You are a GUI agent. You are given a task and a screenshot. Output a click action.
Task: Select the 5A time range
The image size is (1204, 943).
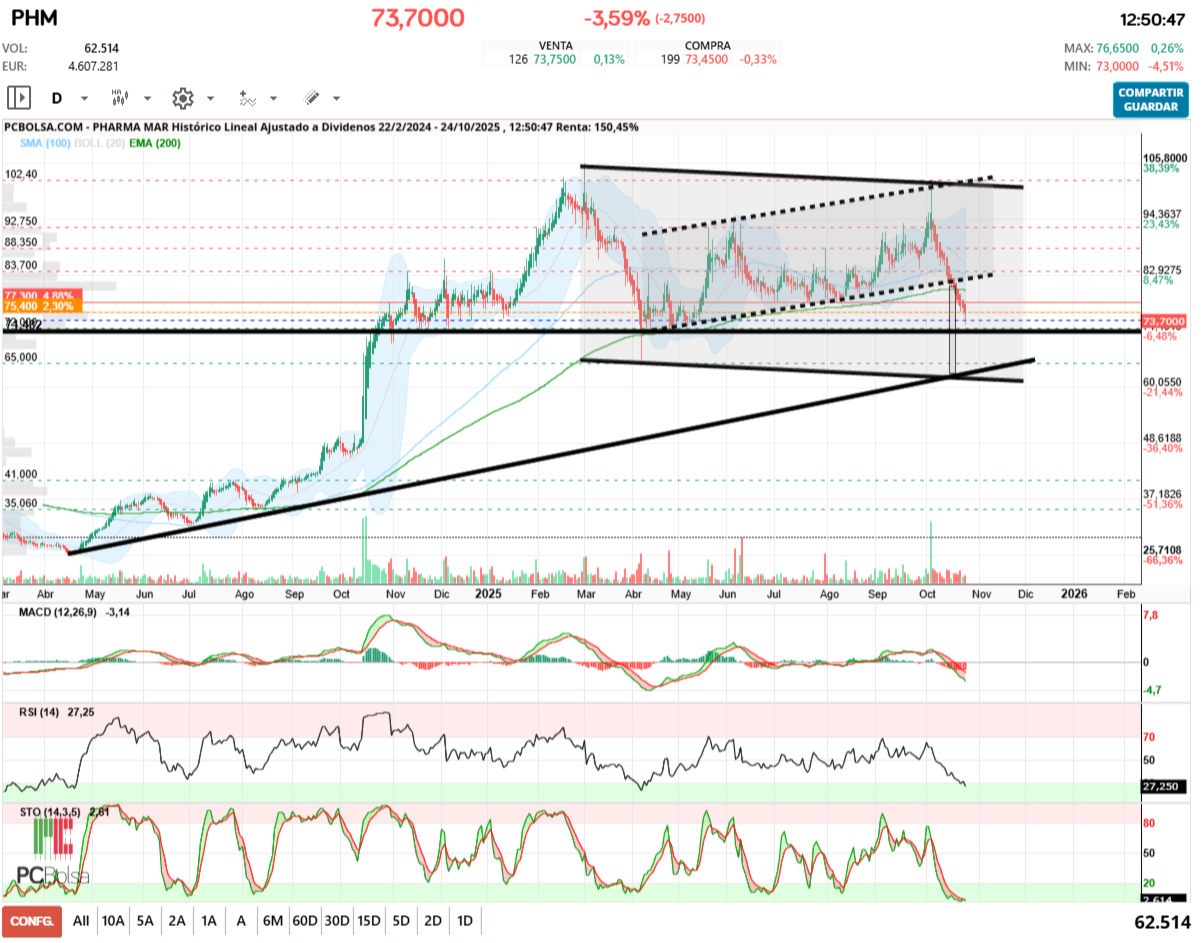(x=146, y=920)
